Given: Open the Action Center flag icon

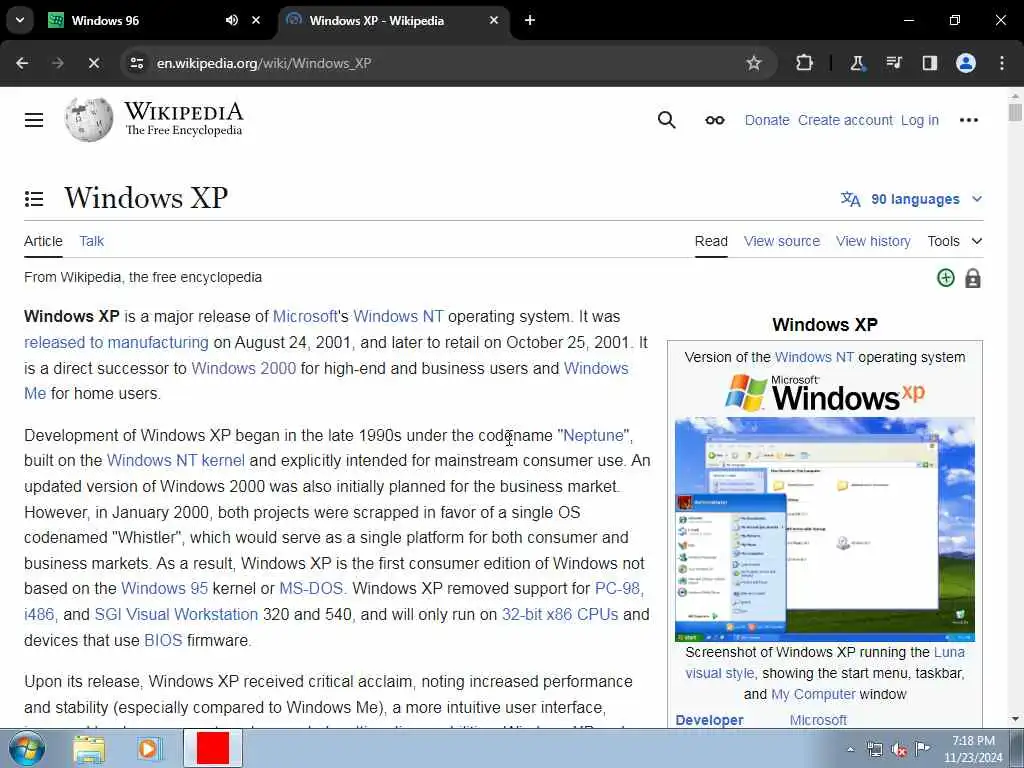Looking at the screenshot, I should (922, 749).
